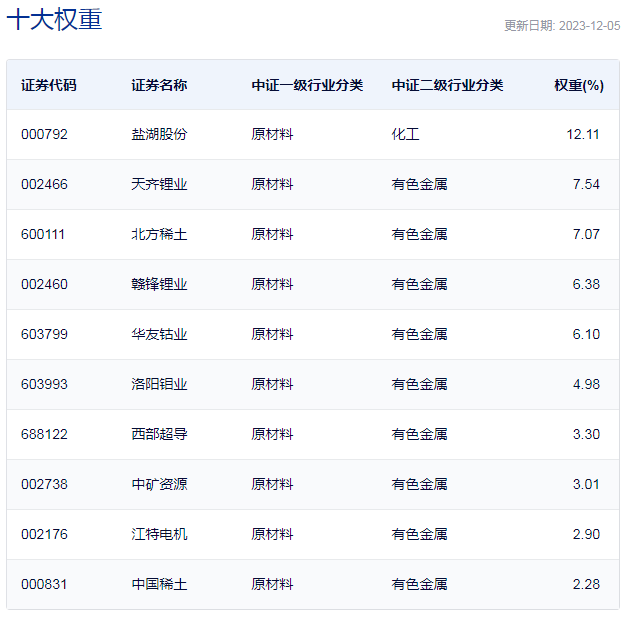Click weight value 6.38

(x=586, y=284)
